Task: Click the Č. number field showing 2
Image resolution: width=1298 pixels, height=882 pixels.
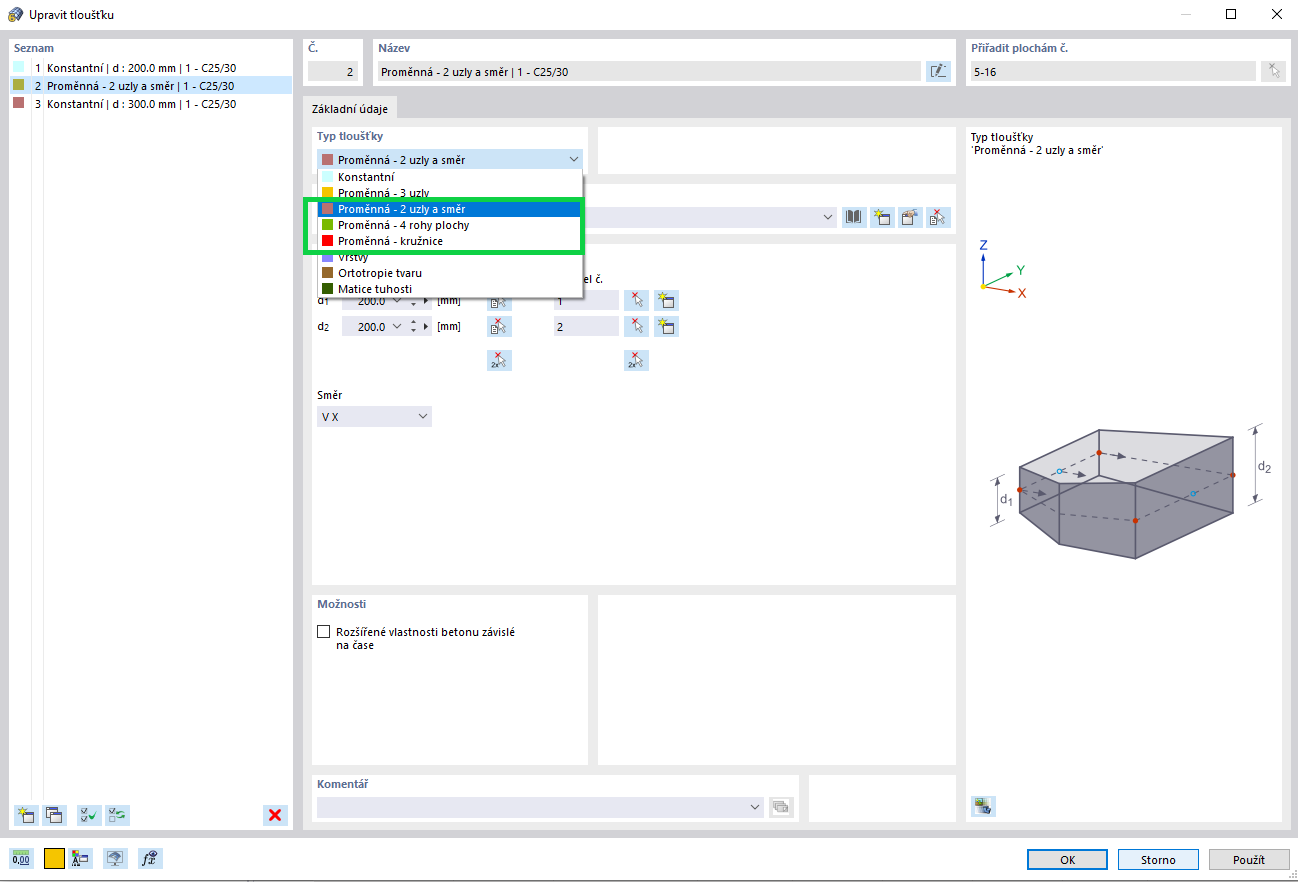Action: click(333, 71)
